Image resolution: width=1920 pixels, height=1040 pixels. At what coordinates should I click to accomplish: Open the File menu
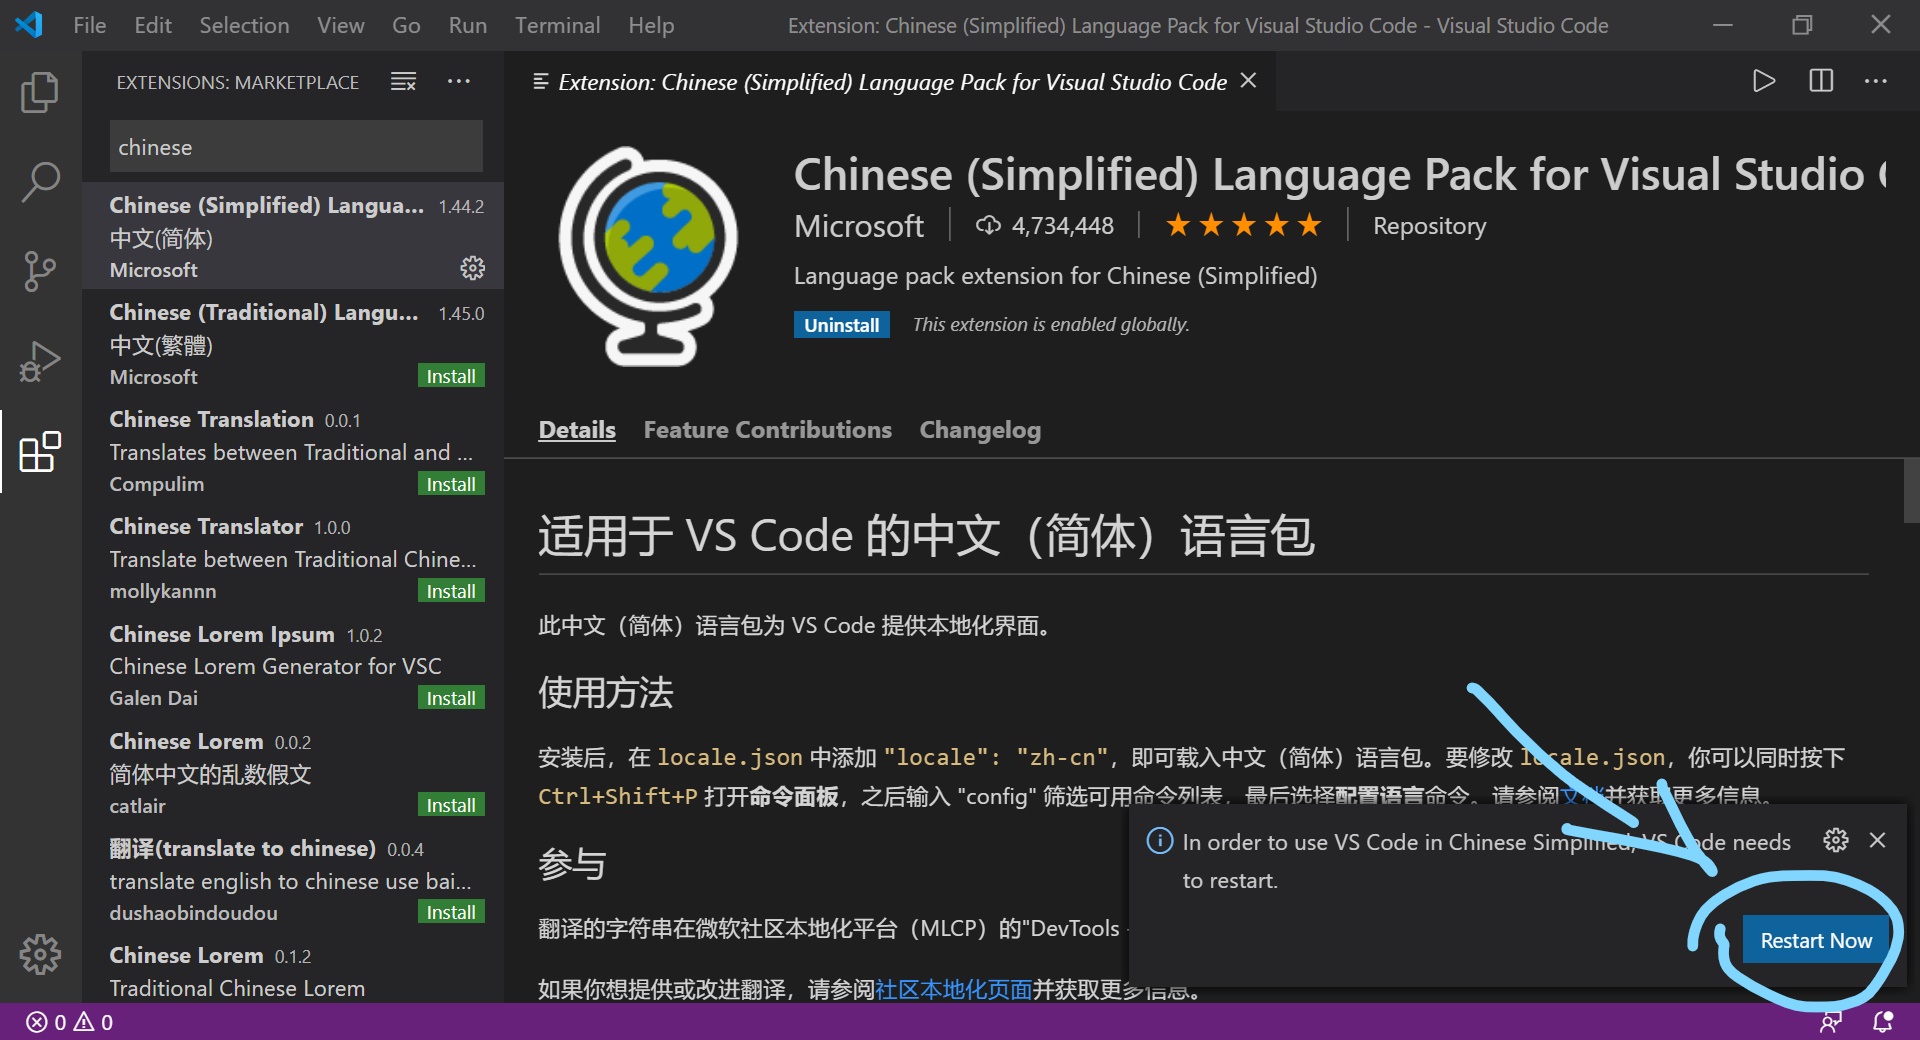click(89, 25)
